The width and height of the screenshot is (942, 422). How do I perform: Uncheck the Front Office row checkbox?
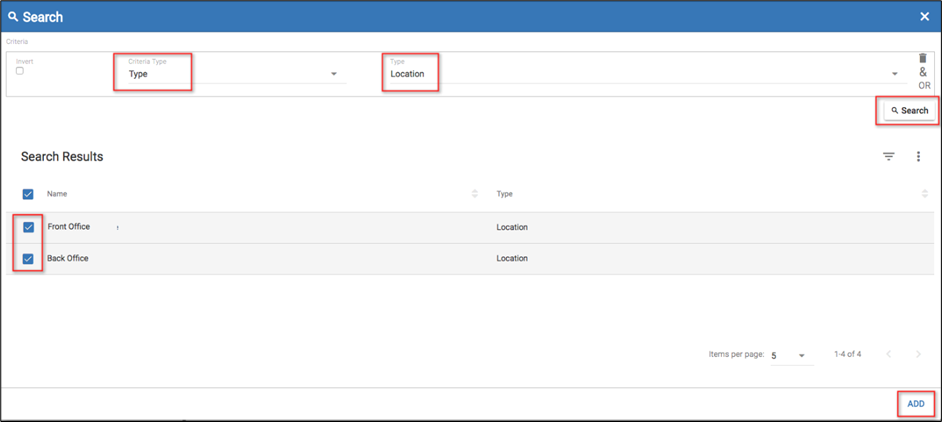28,227
